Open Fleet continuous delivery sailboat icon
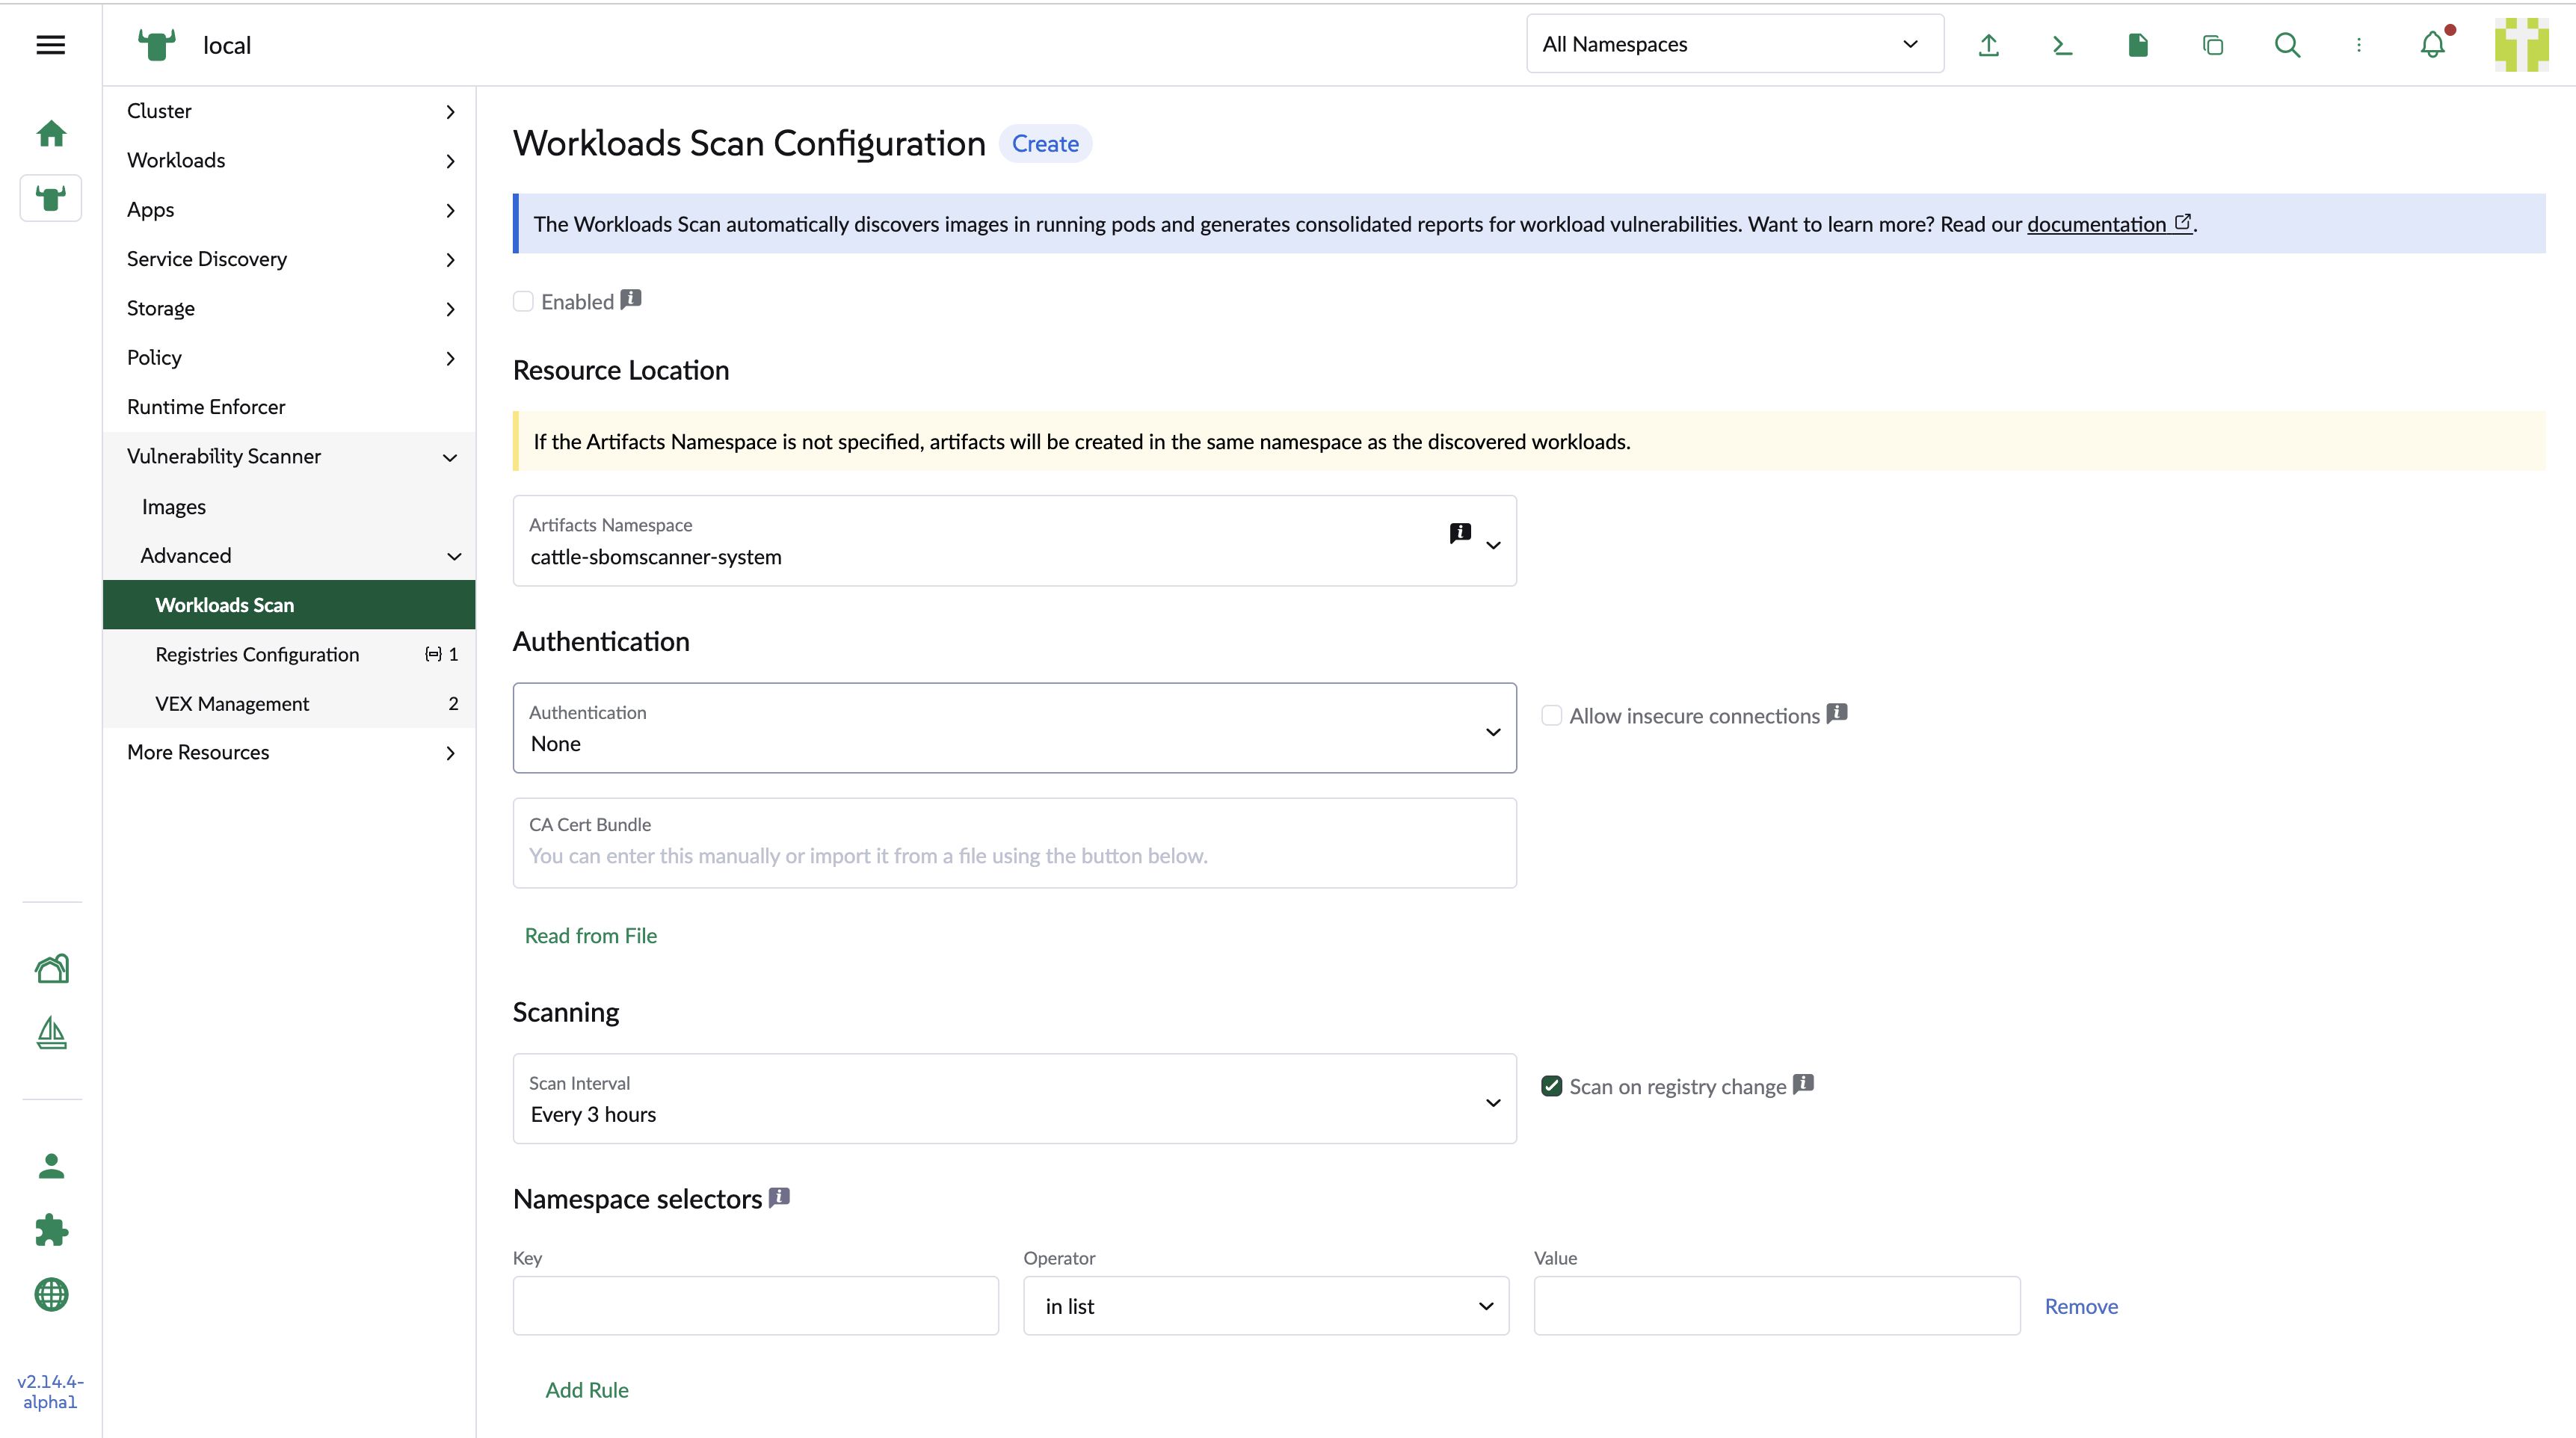This screenshot has width=2576, height=1438. [51, 1033]
